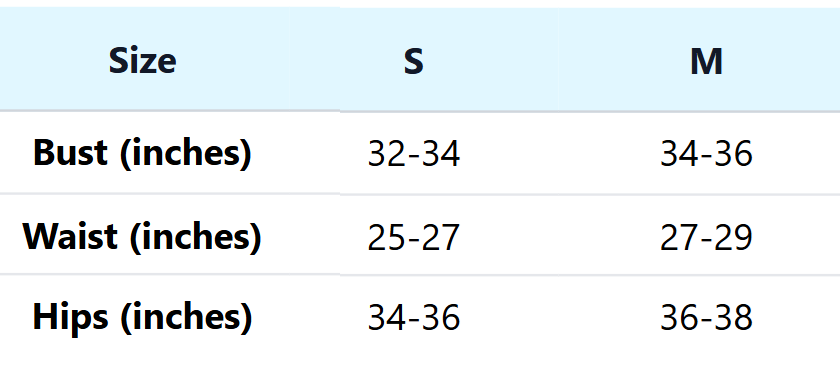The image size is (840, 388).
Task: Select the small bust value 32-34
Action: tap(414, 154)
